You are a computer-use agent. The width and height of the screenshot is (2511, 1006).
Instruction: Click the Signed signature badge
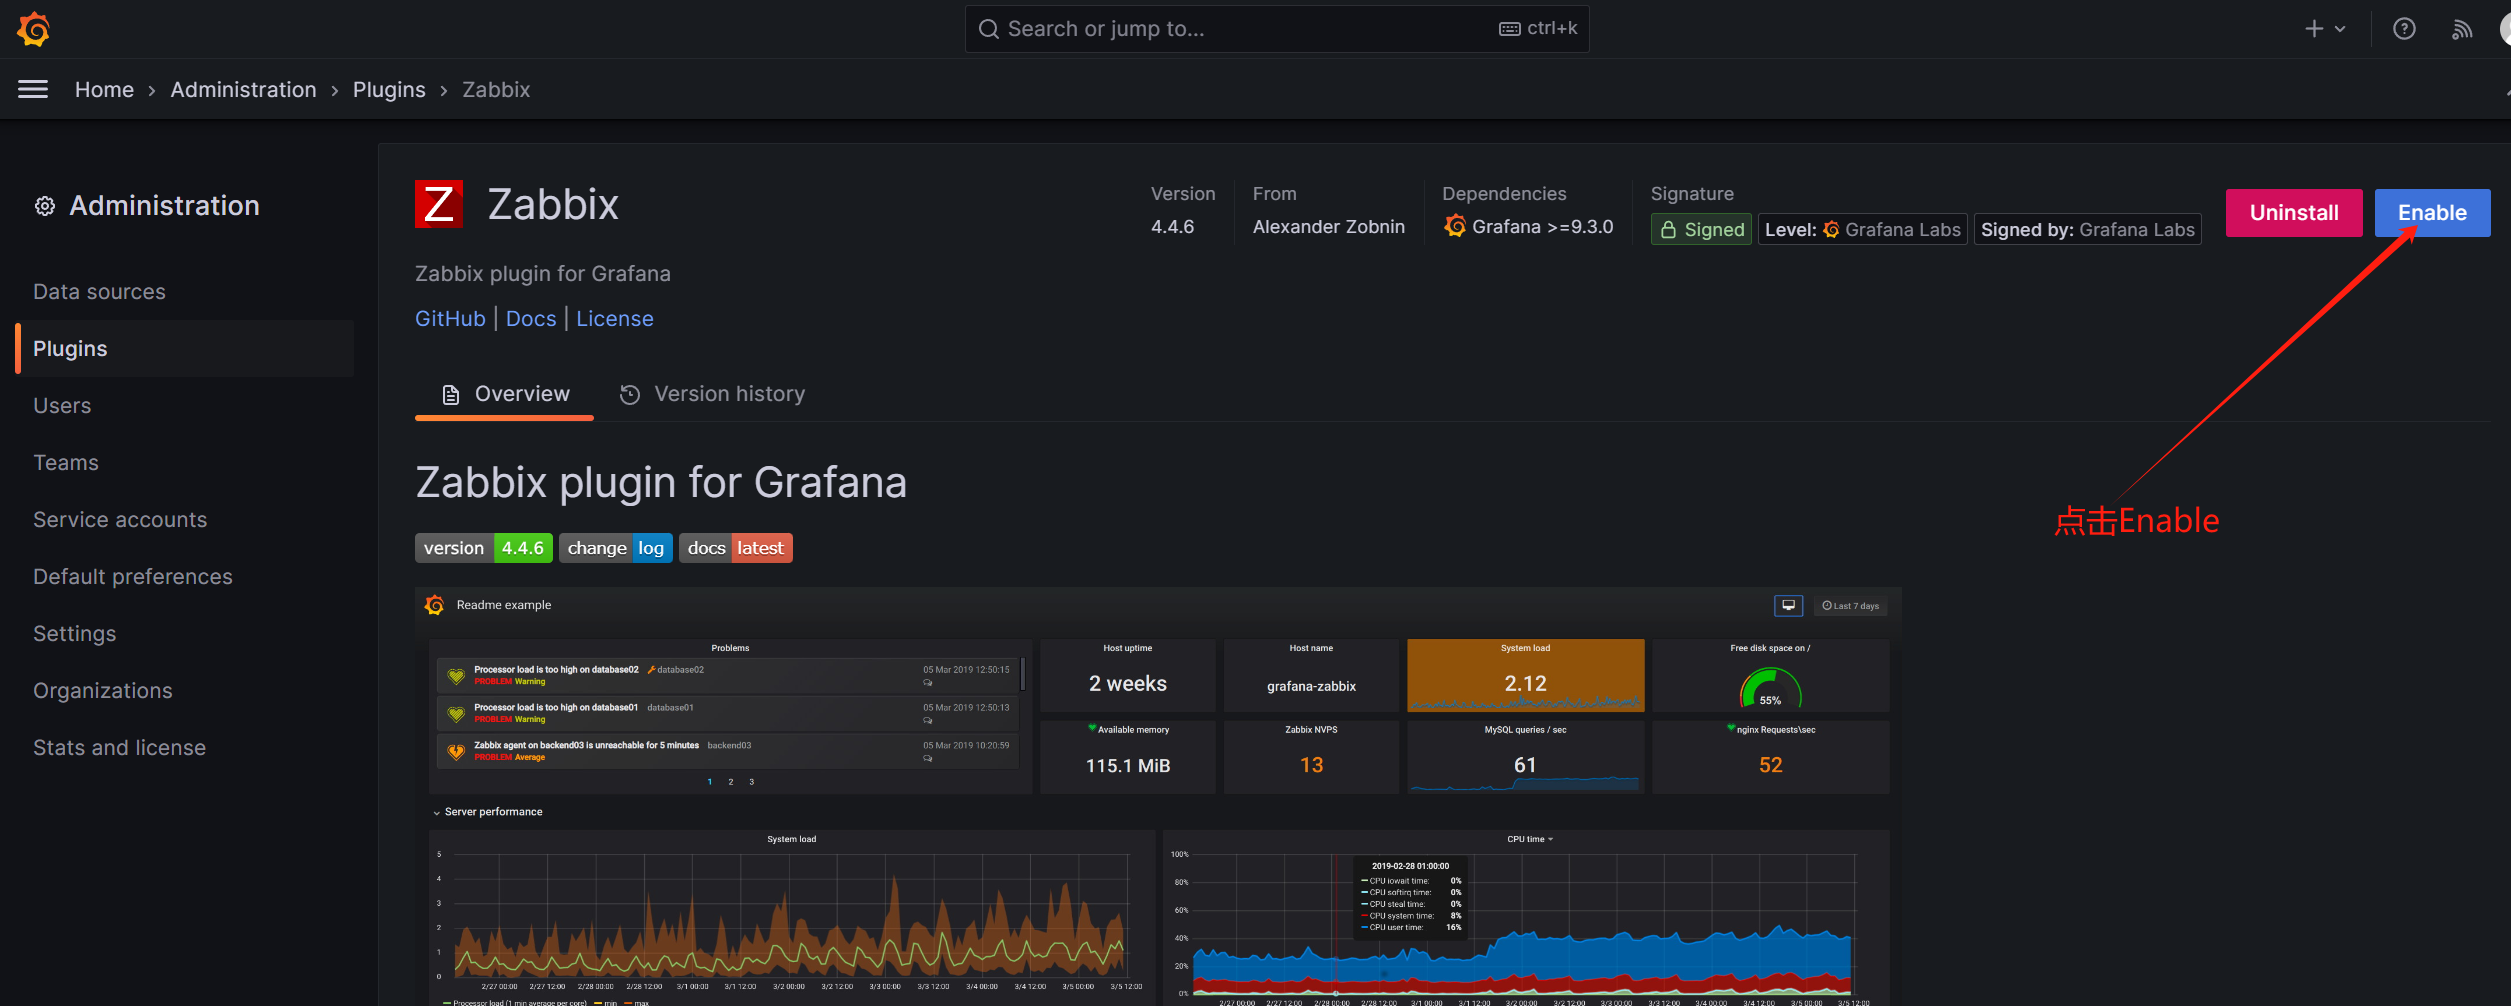1701,229
